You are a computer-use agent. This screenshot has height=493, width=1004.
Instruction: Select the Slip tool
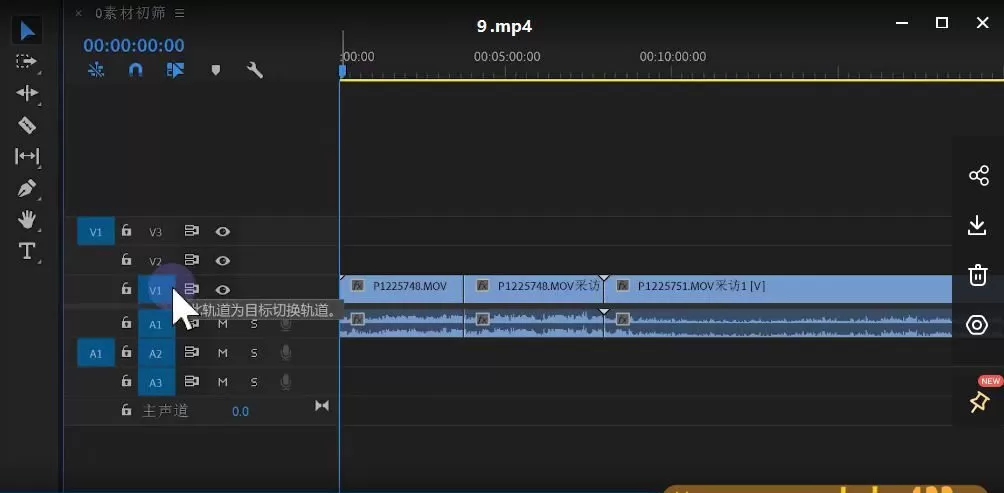click(x=27, y=156)
